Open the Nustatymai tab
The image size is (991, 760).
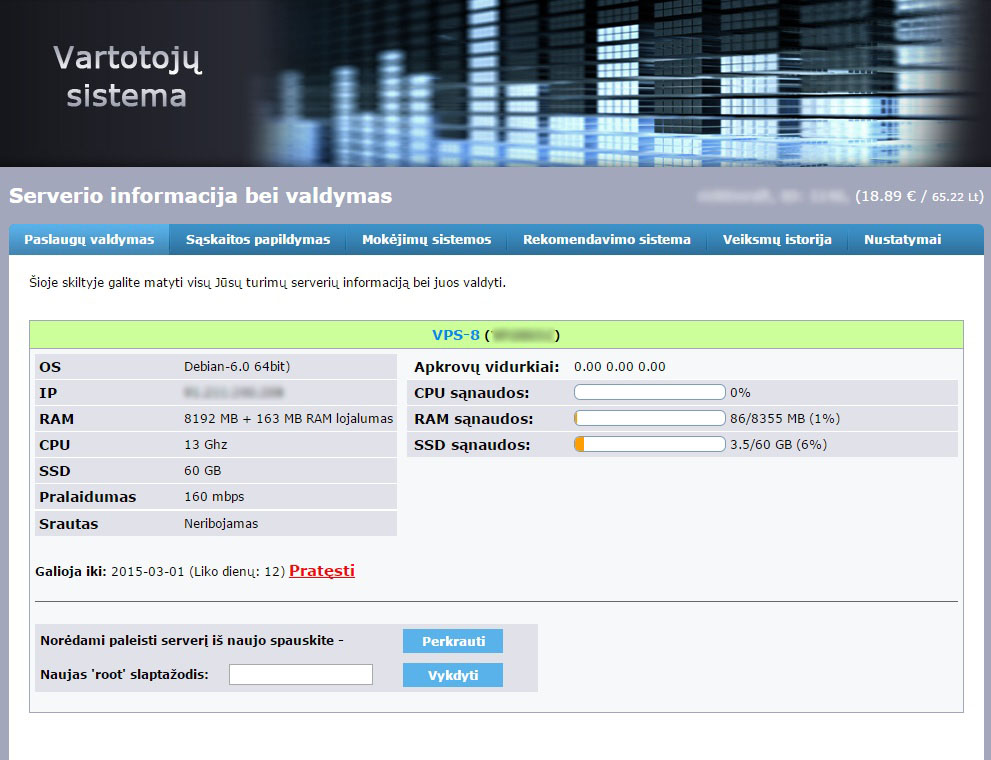[903, 239]
